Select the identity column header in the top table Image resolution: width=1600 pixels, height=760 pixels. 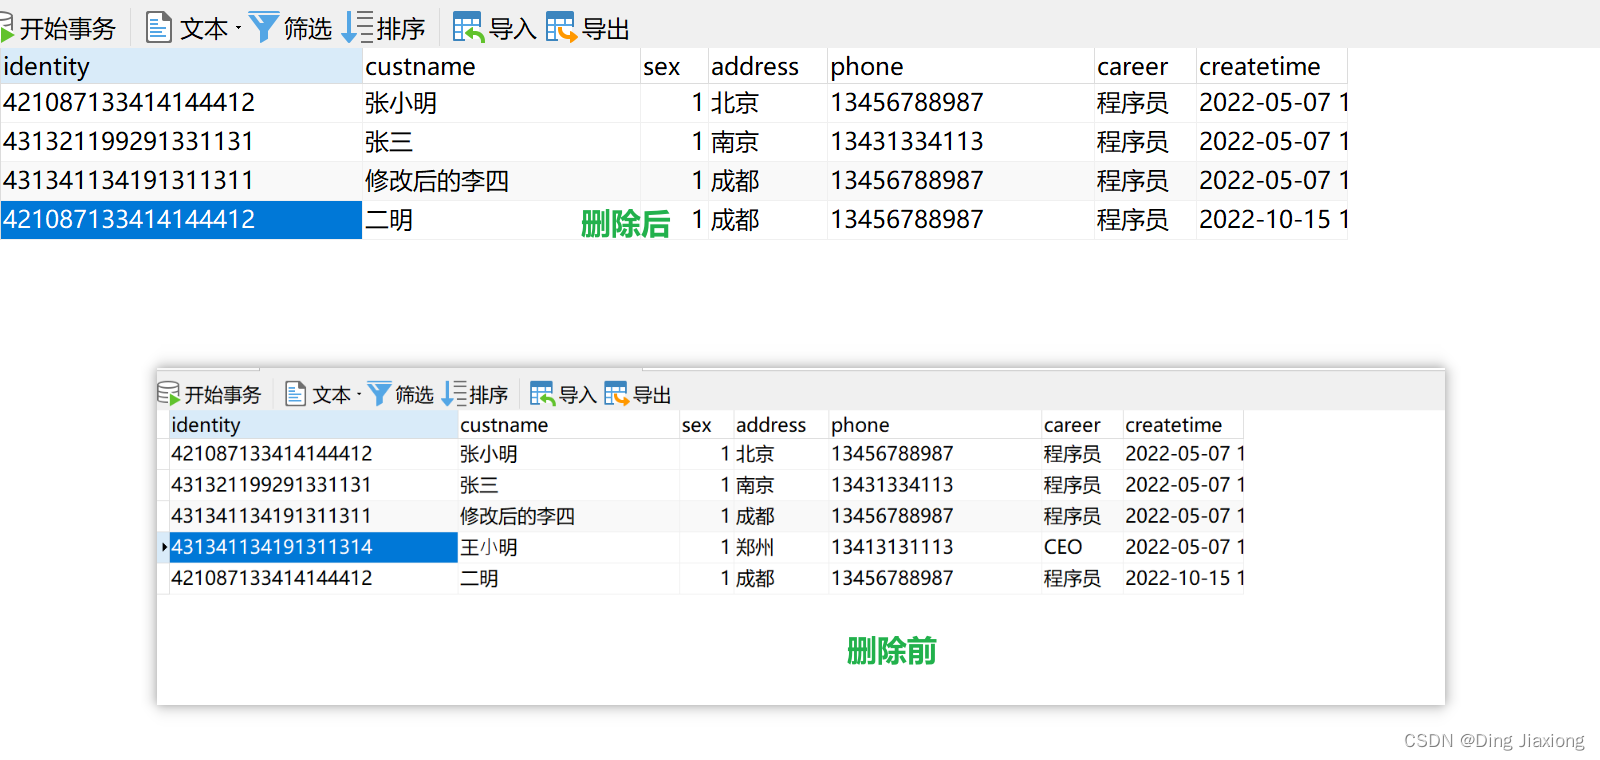tap(181, 66)
